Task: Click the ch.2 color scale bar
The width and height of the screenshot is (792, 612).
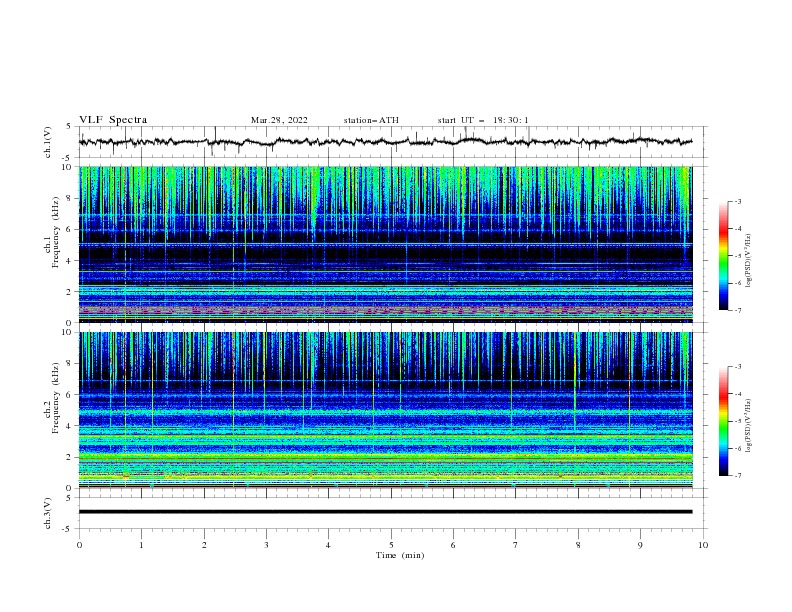Action: [x=723, y=421]
